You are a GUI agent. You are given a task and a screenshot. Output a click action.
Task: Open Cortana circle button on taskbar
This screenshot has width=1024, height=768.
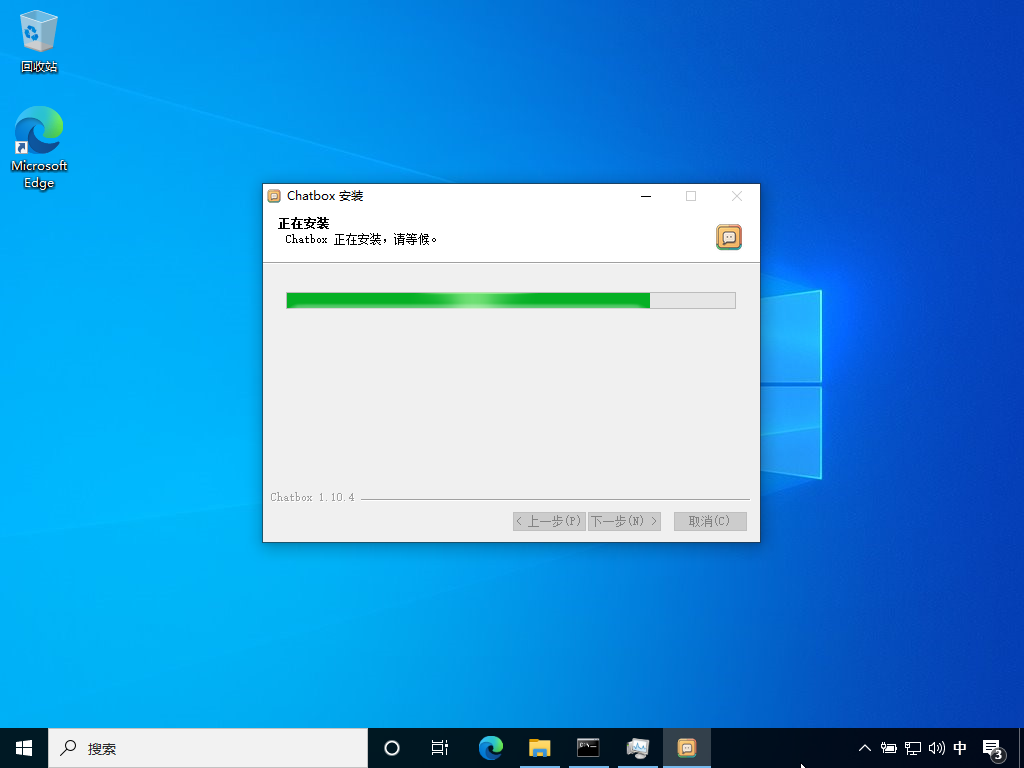click(x=392, y=748)
